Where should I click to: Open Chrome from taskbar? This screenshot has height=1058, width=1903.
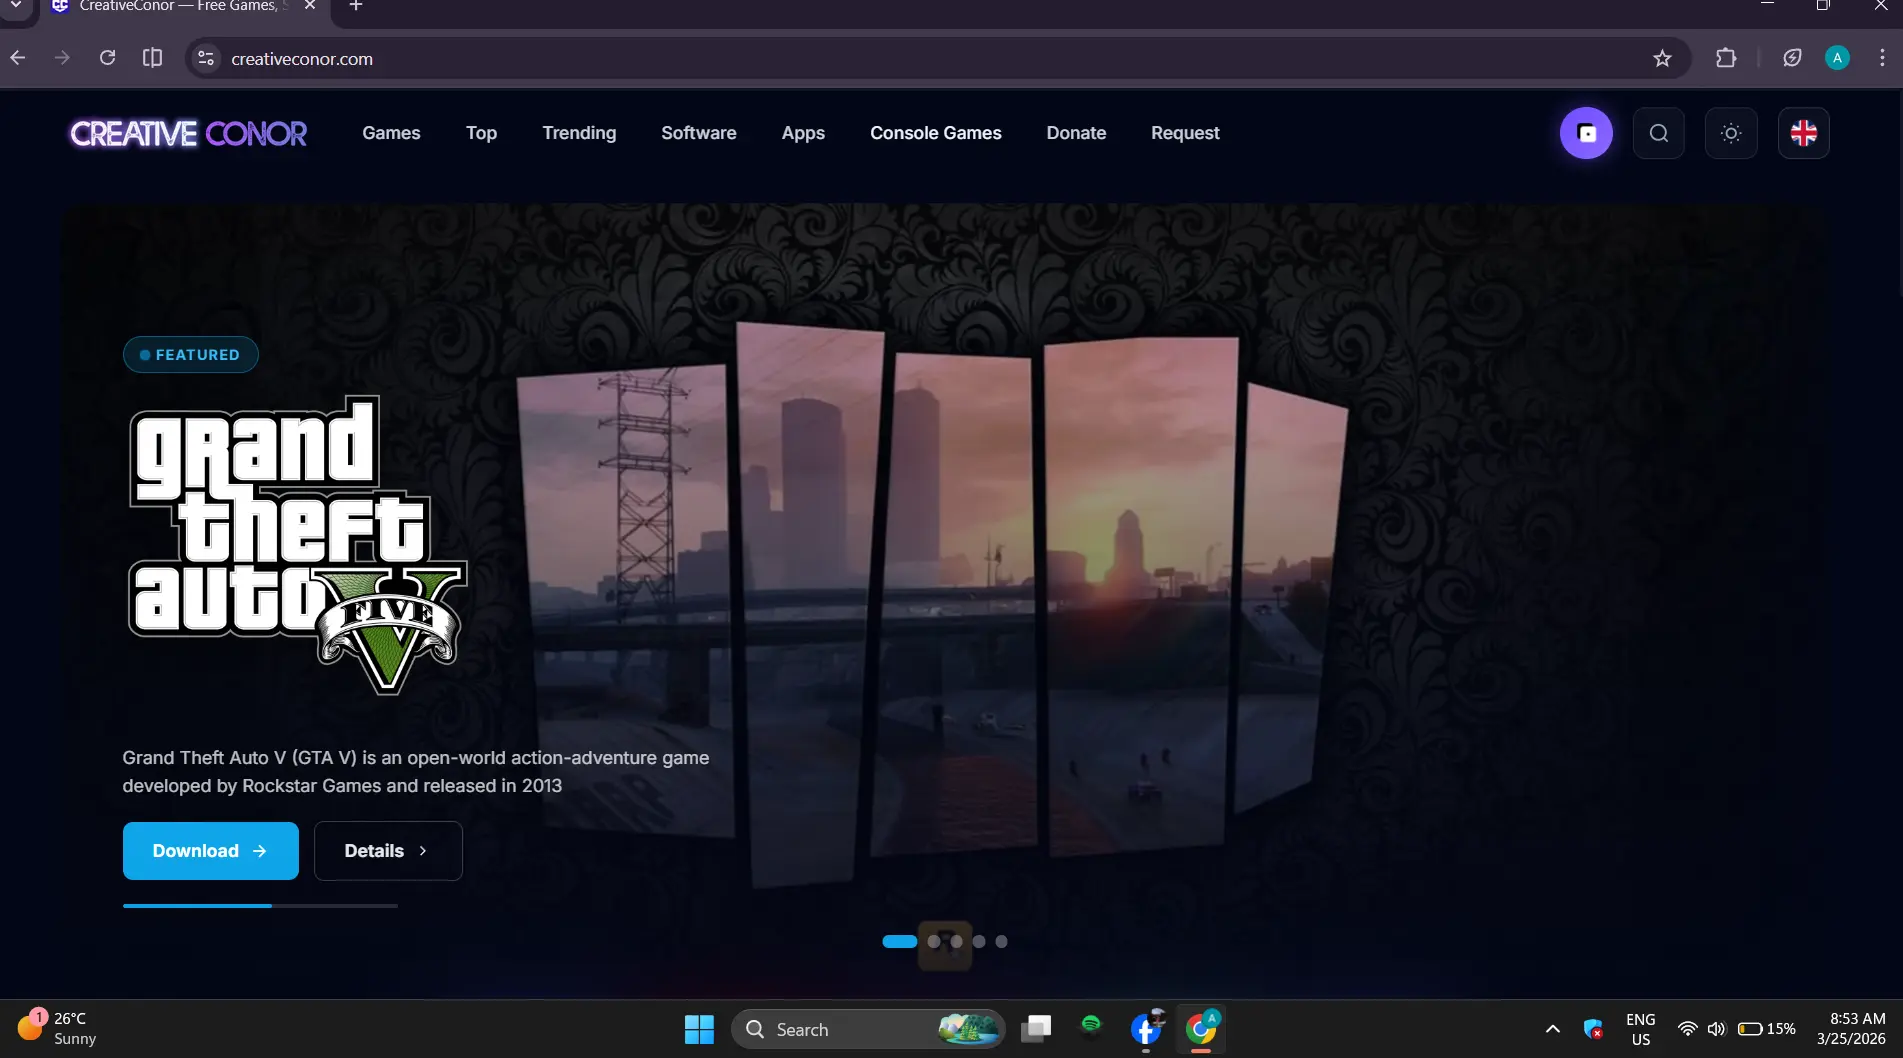click(1201, 1029)
